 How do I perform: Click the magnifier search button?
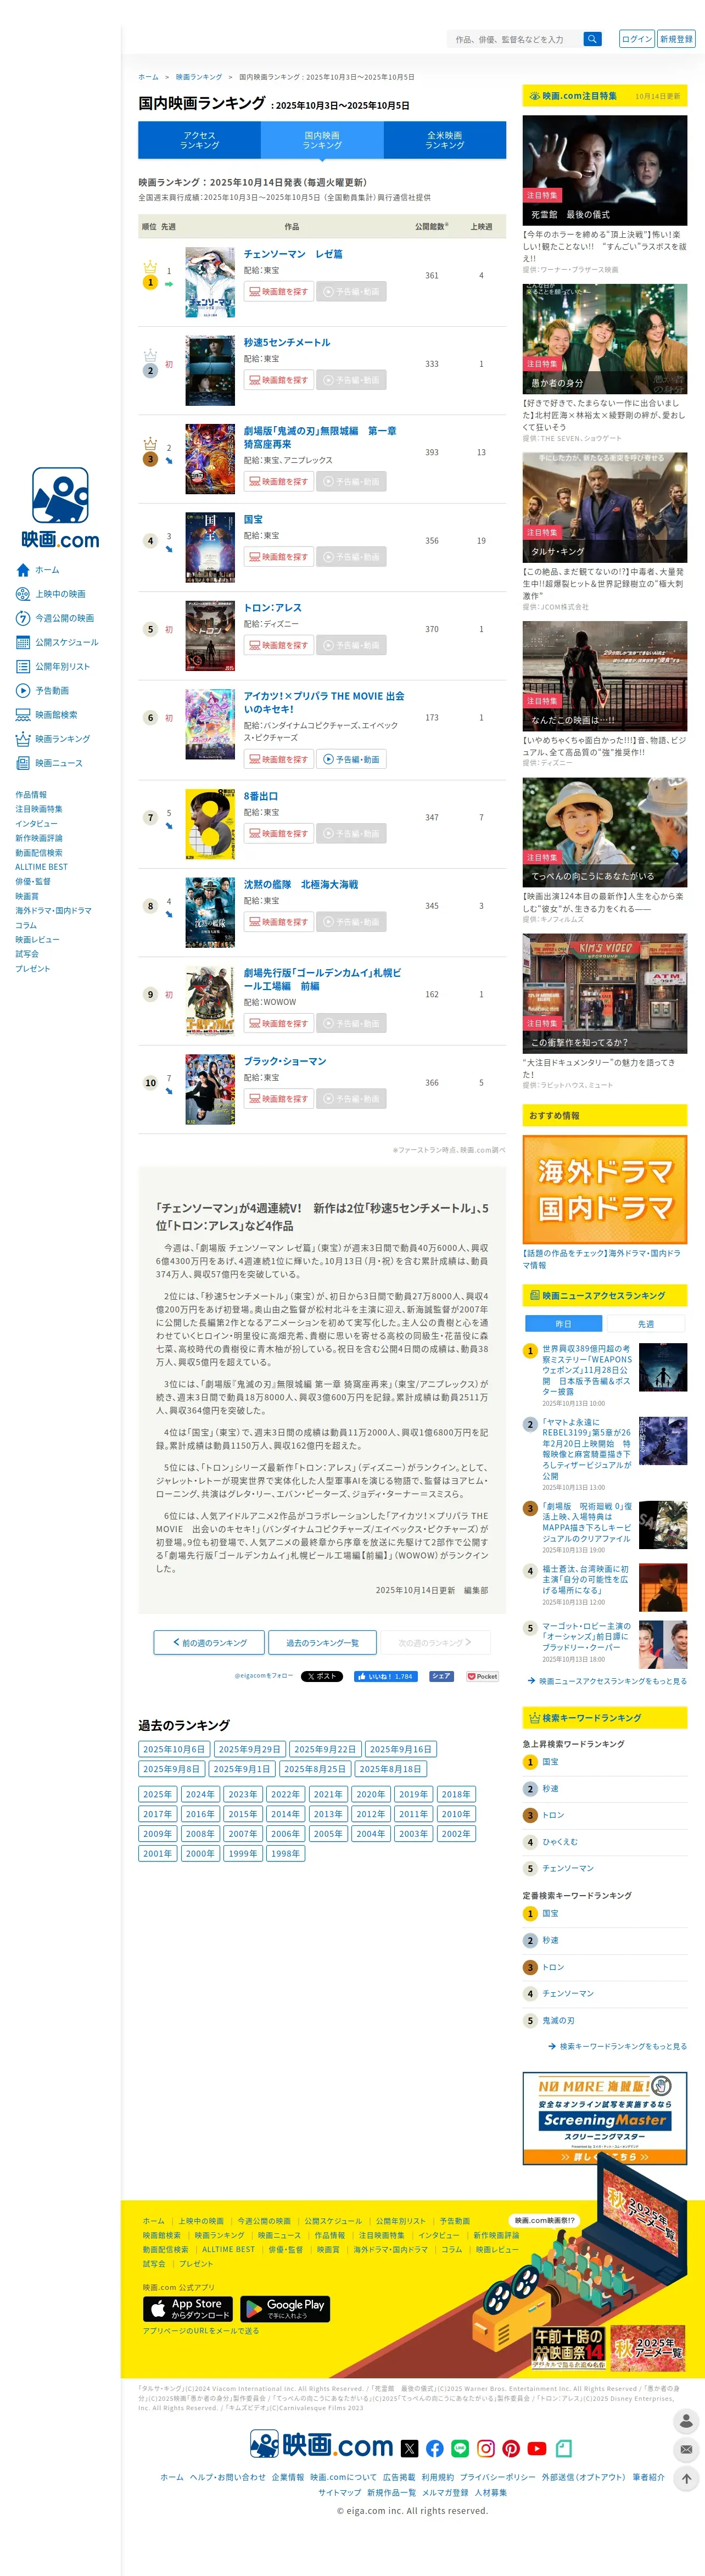[x=592, y=39]
